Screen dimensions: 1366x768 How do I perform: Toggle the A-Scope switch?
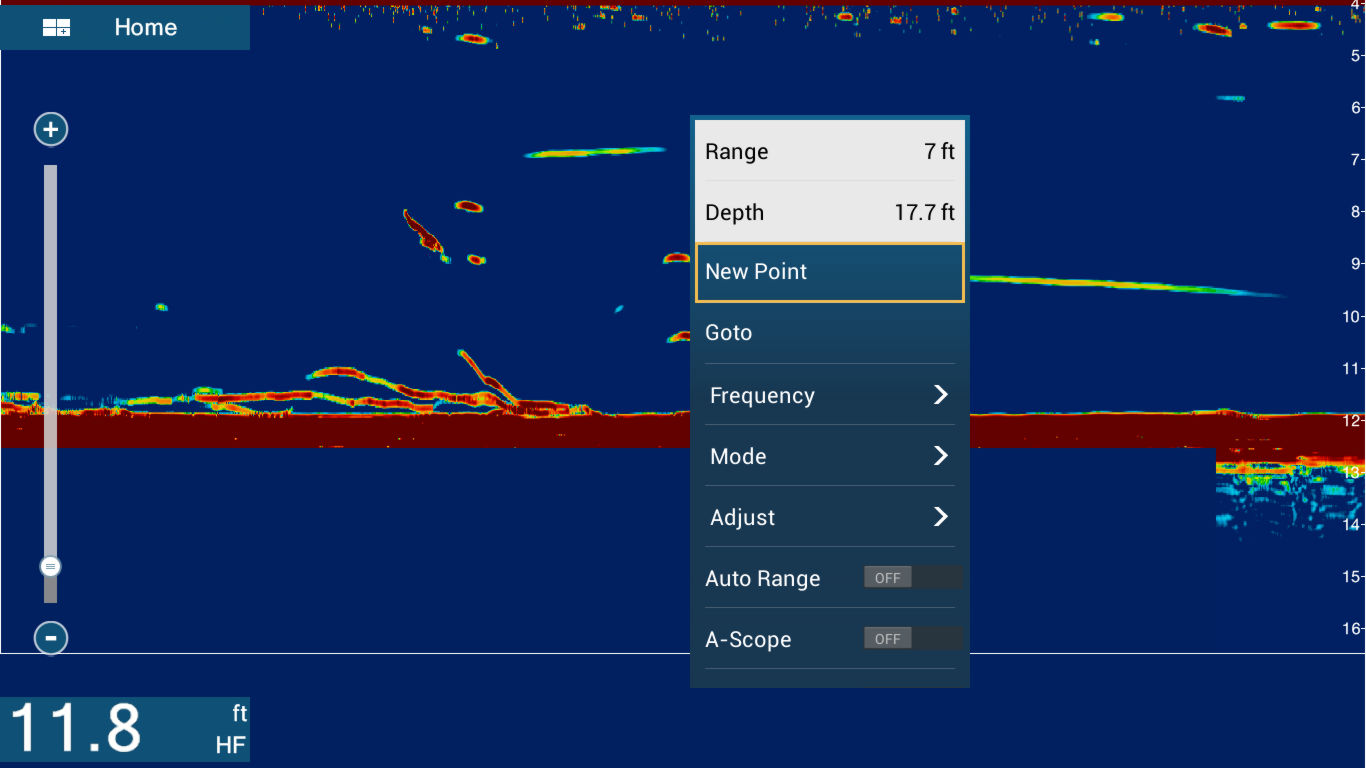(x=913, y=639)
